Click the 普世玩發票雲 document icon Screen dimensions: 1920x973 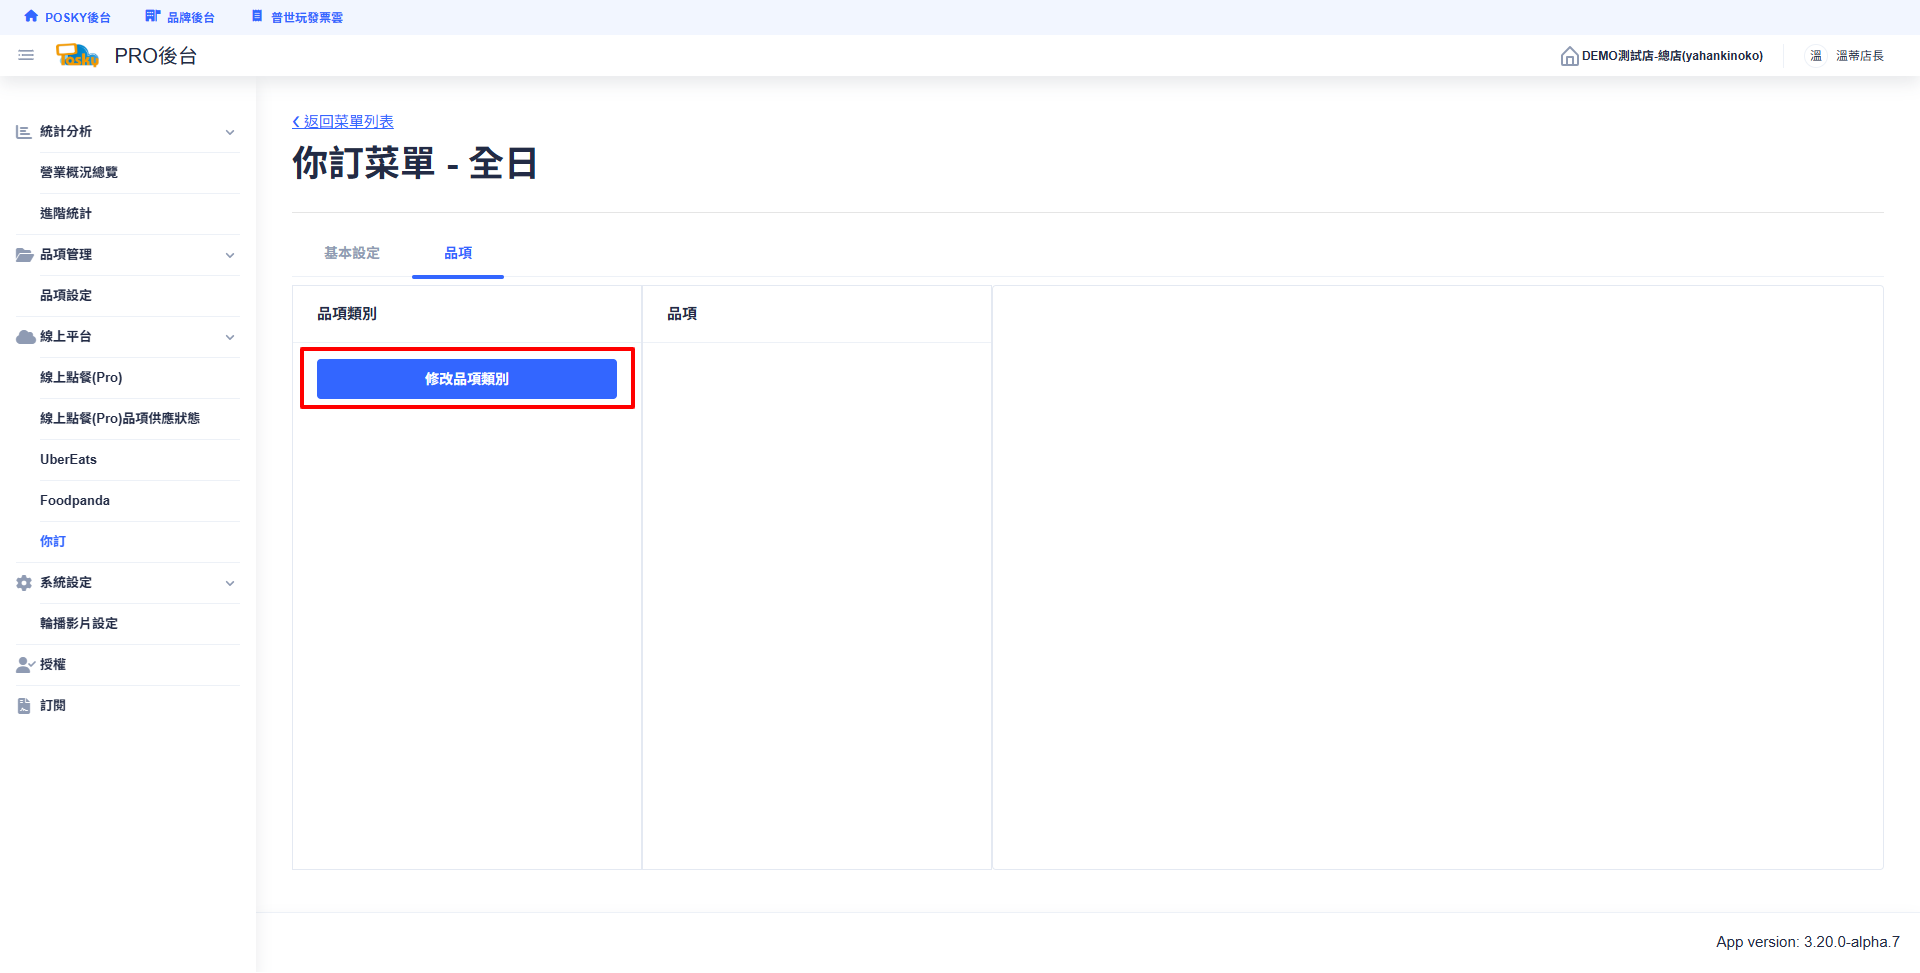click(x=257, y=17)
